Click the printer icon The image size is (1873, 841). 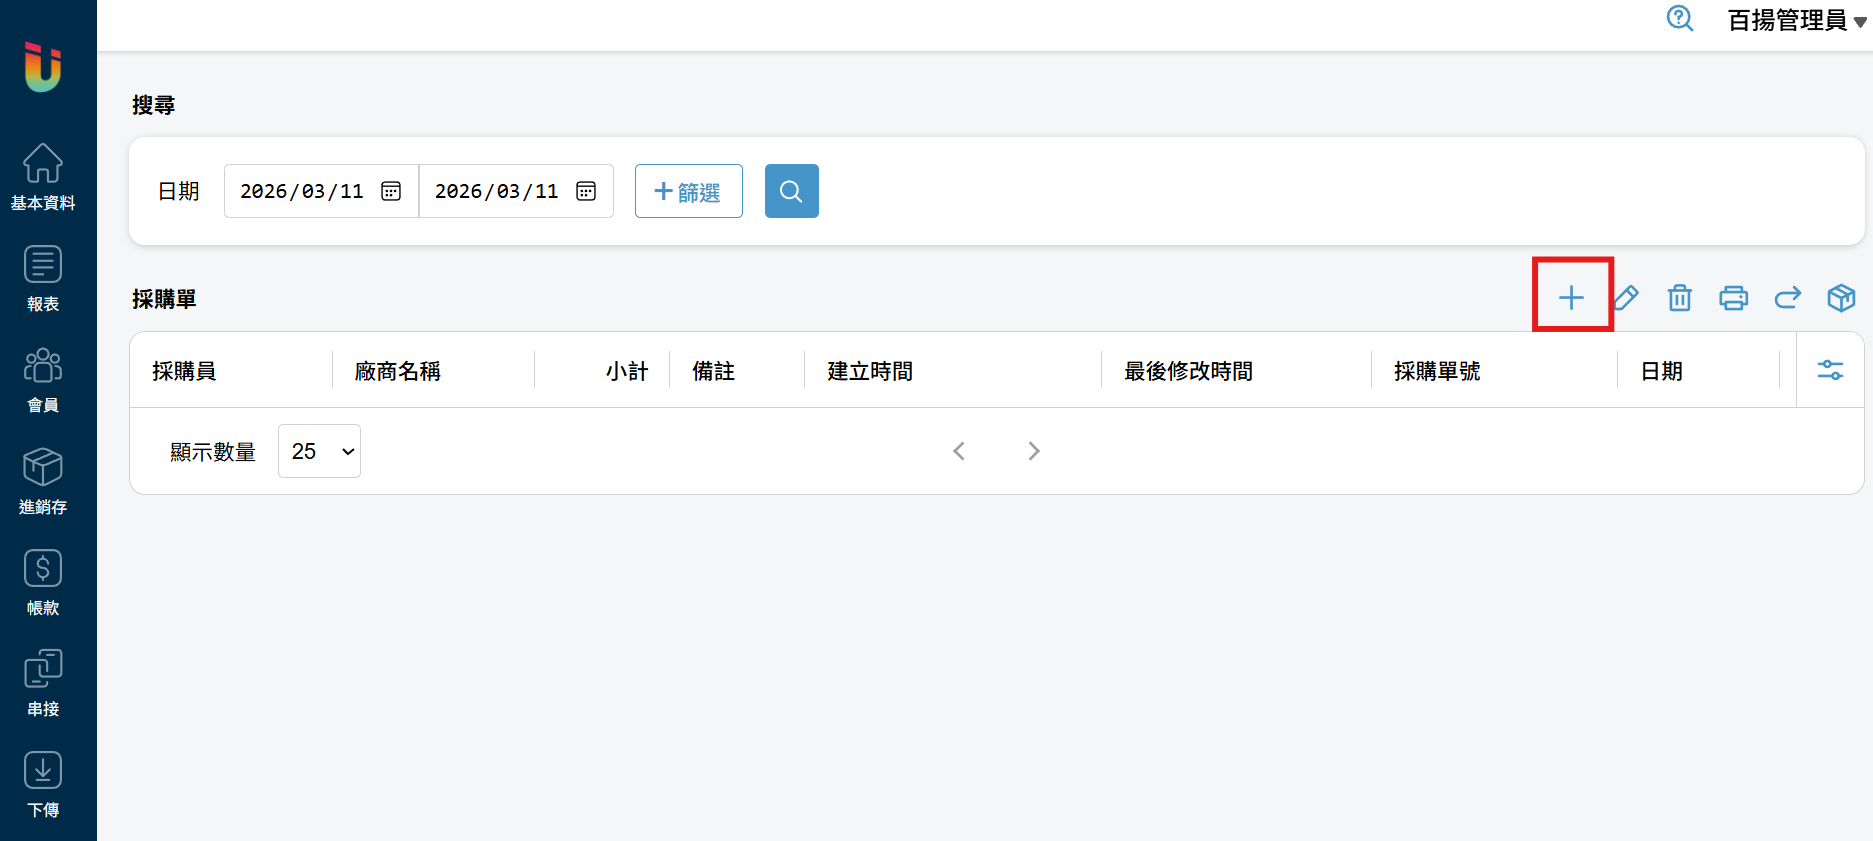[1733, 298]
